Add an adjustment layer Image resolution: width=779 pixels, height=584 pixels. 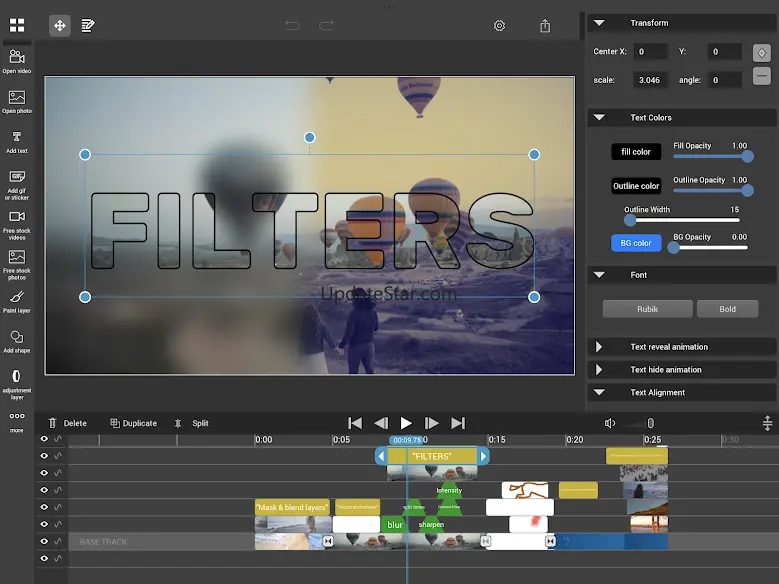click(17, 376)
